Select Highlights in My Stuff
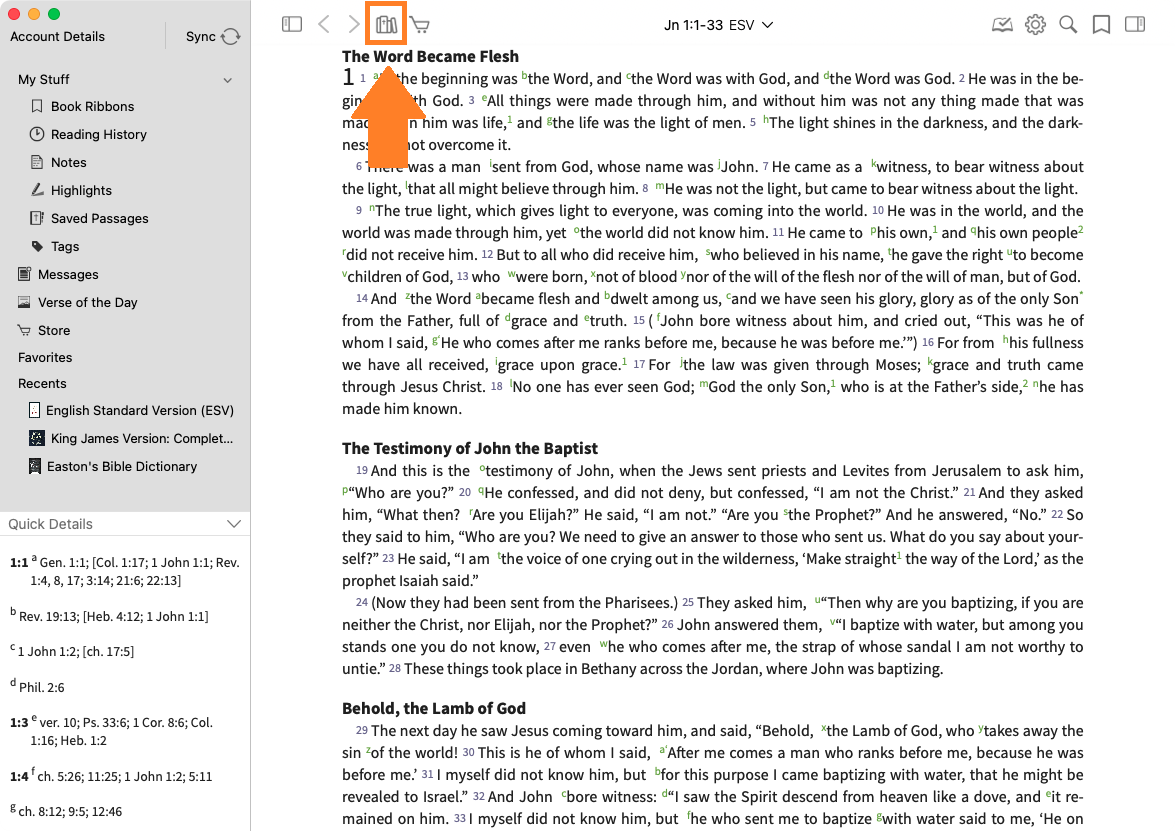Screen dimensions: 1175x831 tap(81, 190)
